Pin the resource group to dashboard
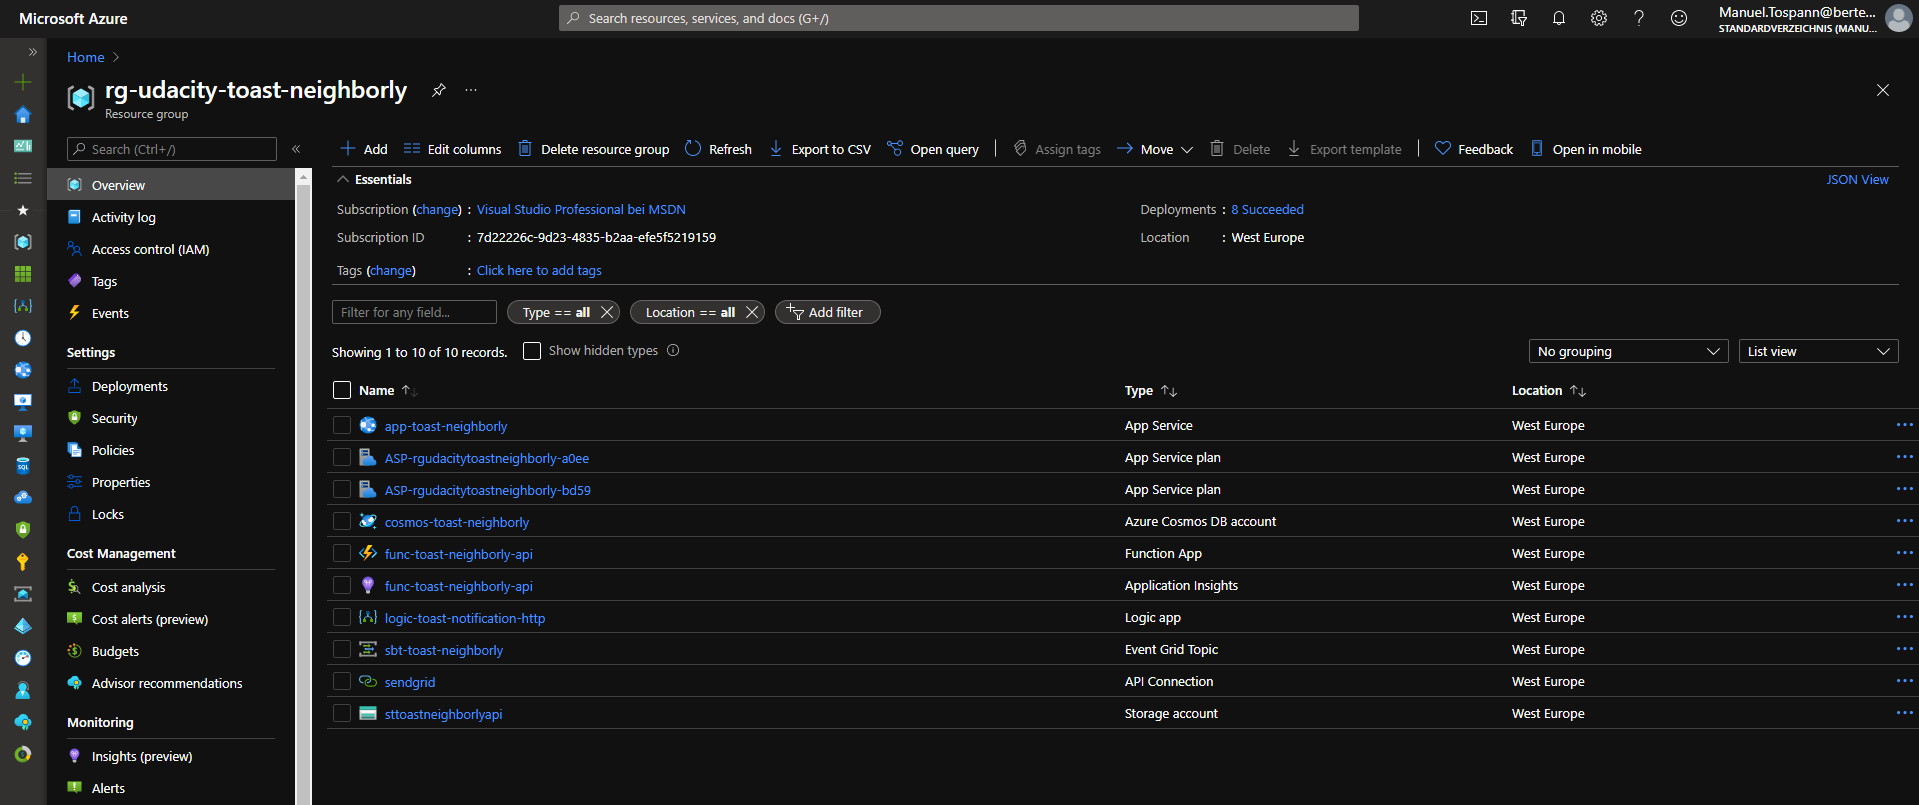1919x805 pixels. [438, 90]
